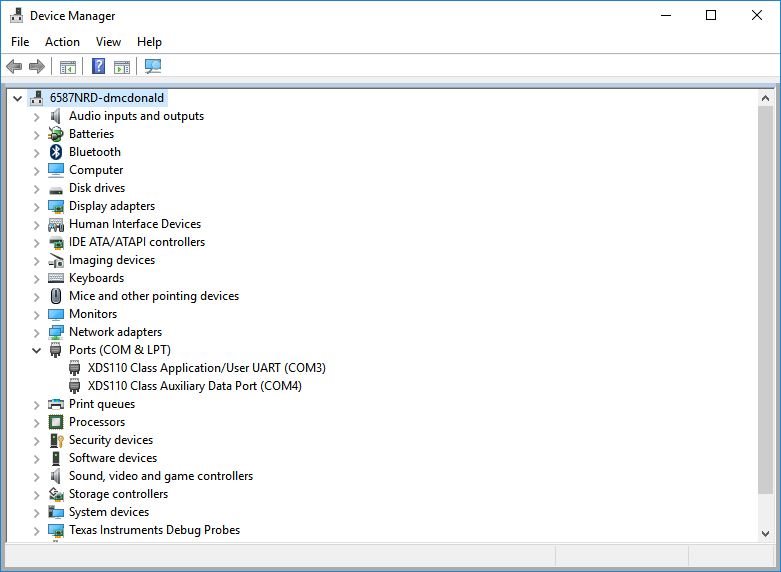
Task: Click the Computer monitor icon
Action: point(56,170)
